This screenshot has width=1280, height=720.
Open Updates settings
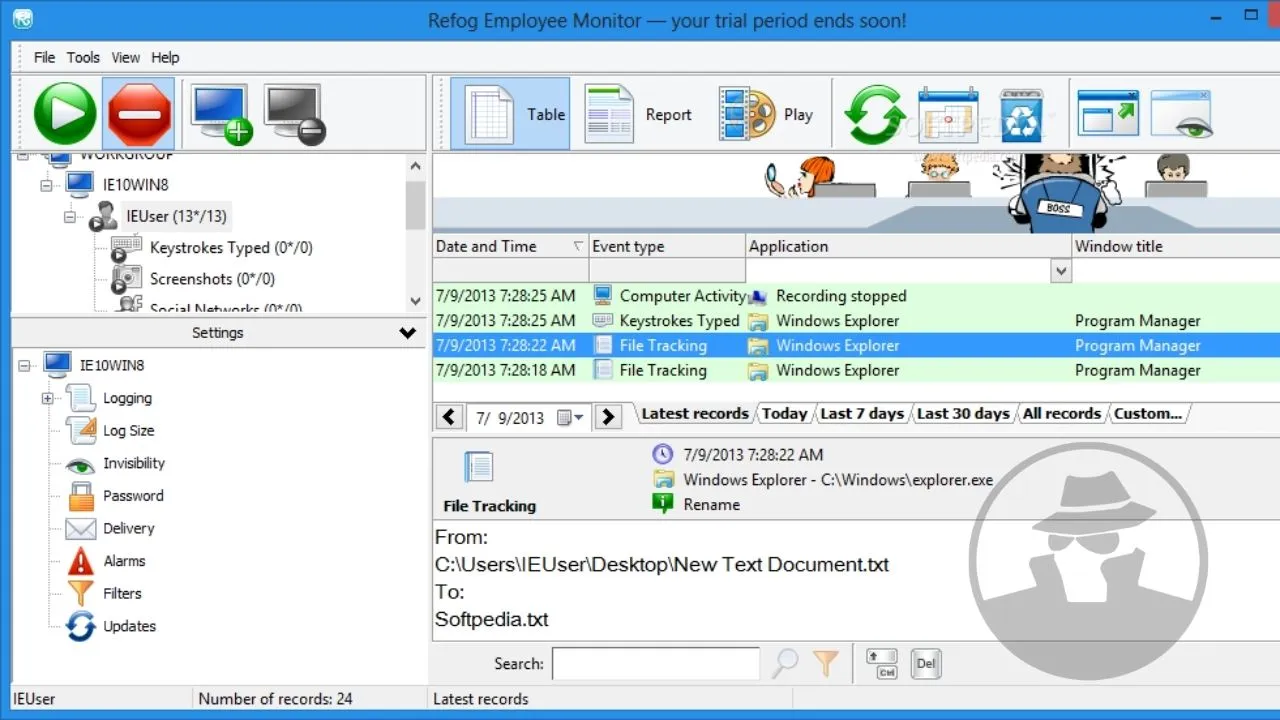(129, 626)
